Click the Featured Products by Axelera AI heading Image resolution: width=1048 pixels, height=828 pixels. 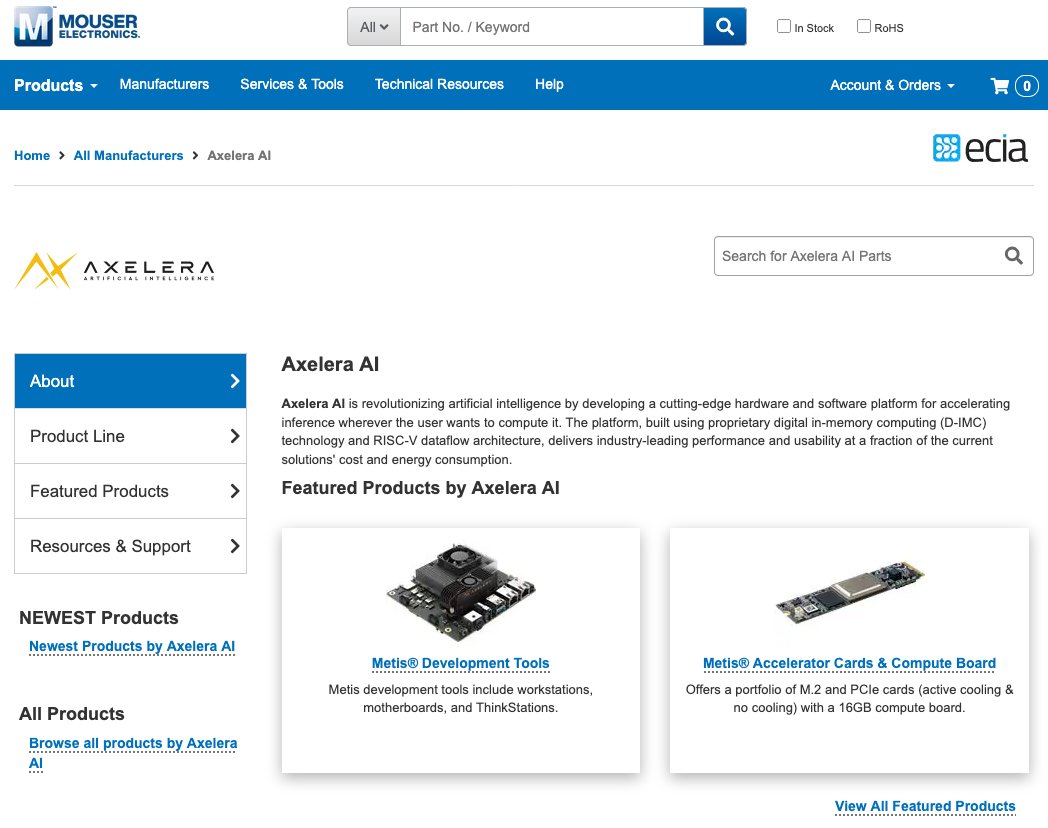(420, 488)
